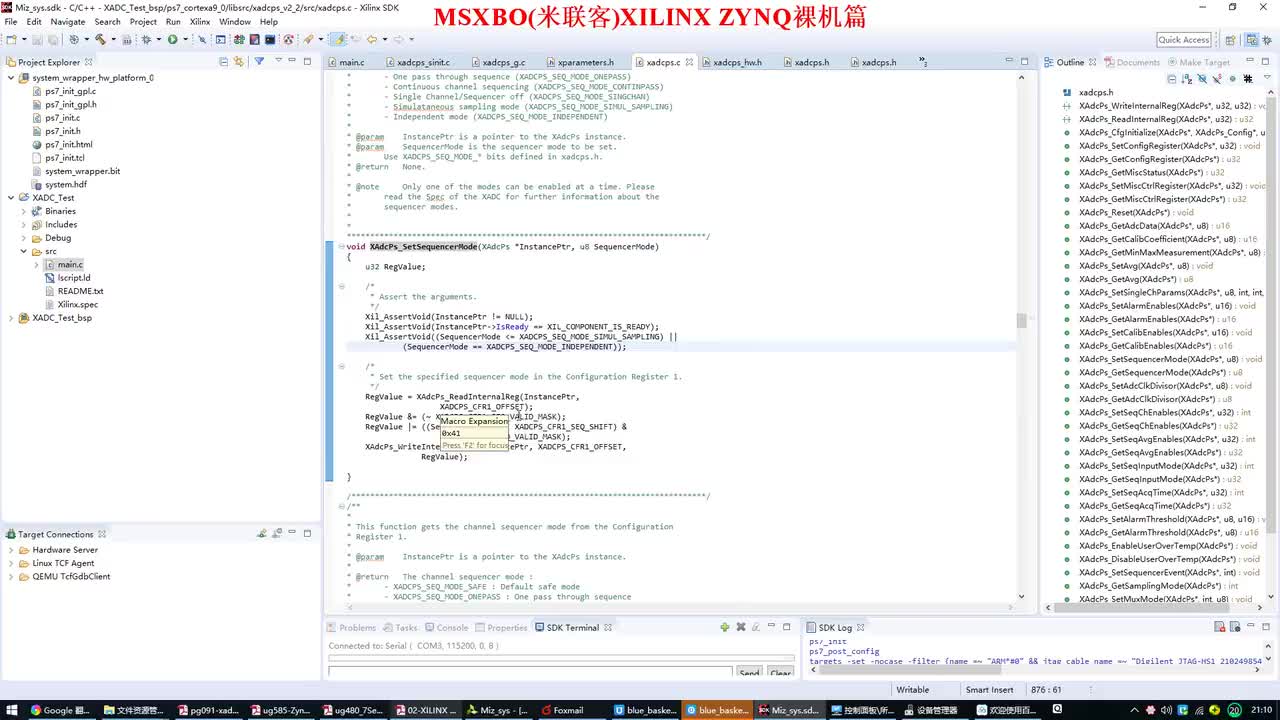Viewport: 1280px width, 720px height.
Task: Open the Navigate menu
Action: tap(68, 21)
